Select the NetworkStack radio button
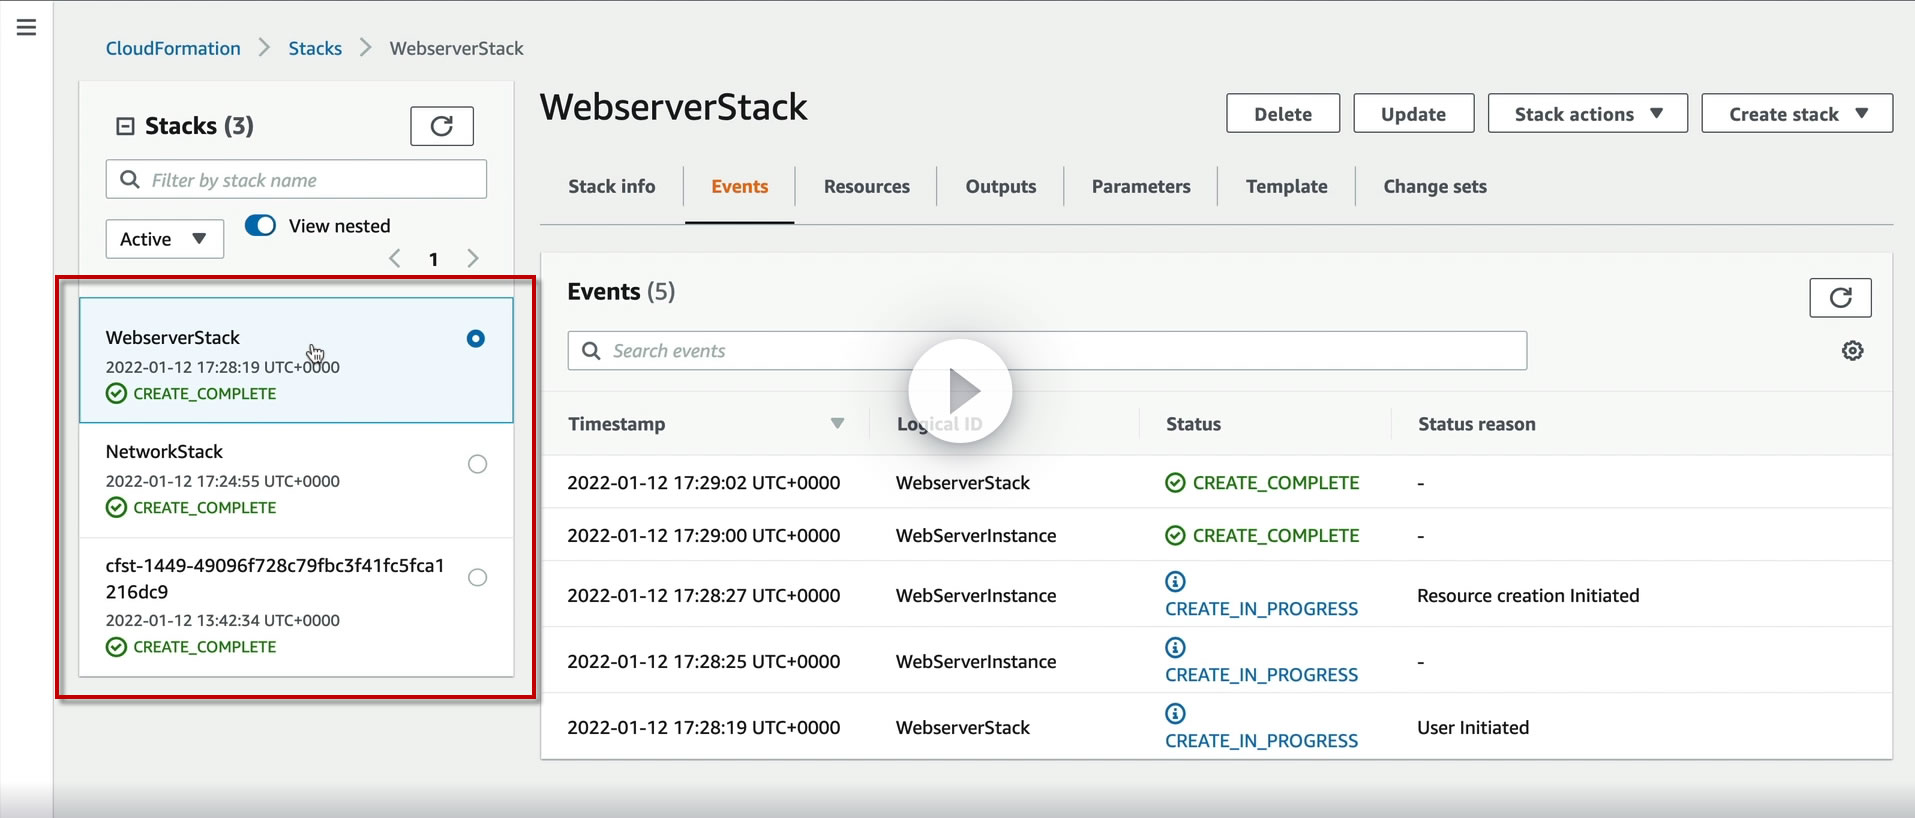 [478, 464]
